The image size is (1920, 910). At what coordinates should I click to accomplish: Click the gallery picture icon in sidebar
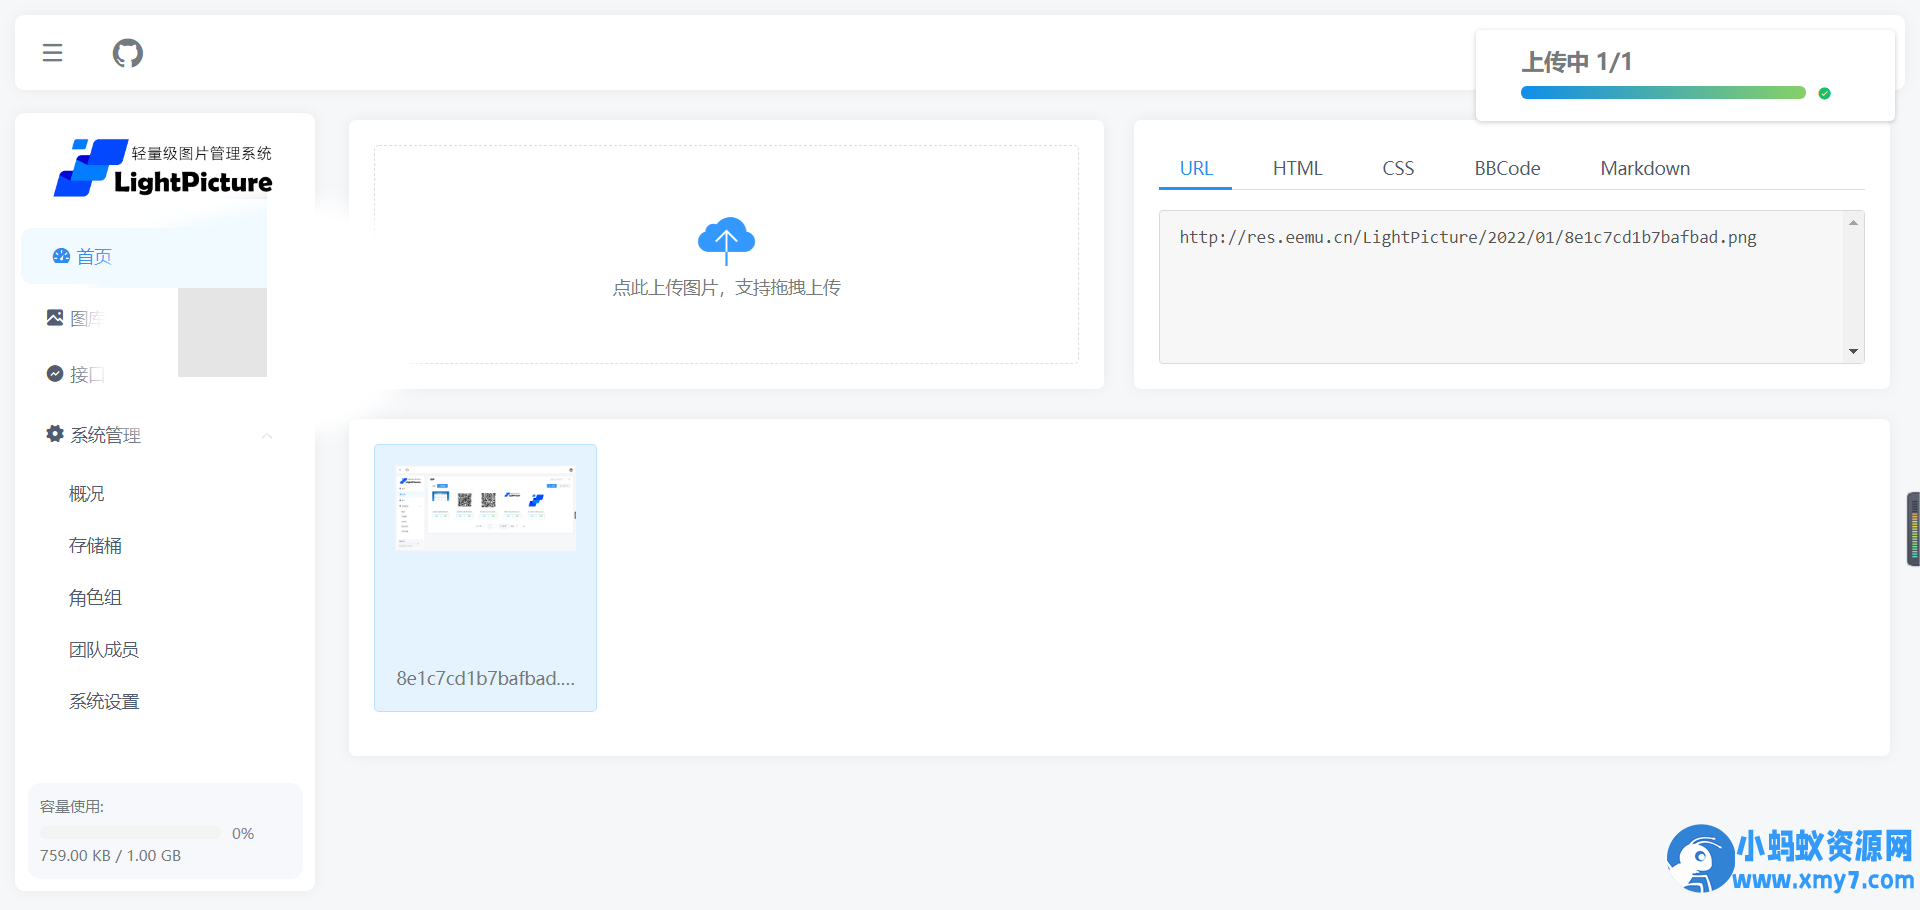point(55,318)
